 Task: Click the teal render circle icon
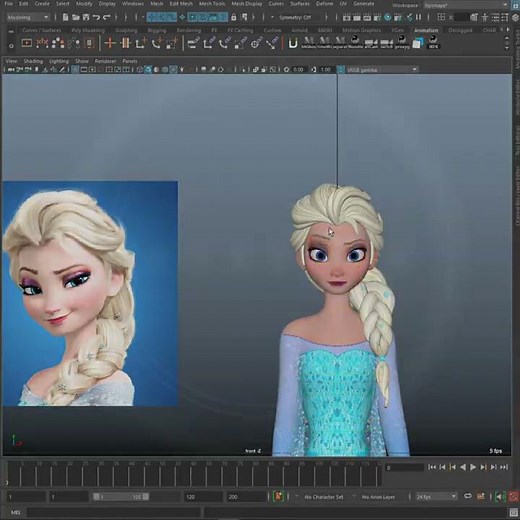click(x=388, y=17)
